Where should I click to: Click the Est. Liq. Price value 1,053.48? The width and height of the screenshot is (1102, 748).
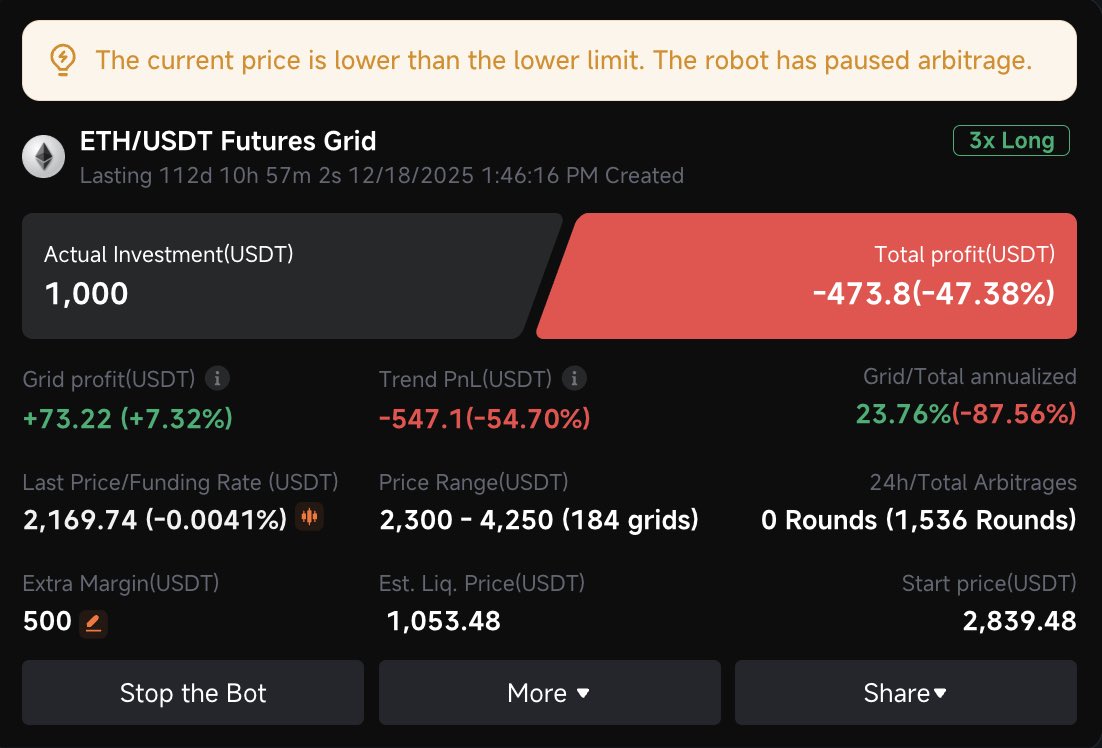(444, 622)
